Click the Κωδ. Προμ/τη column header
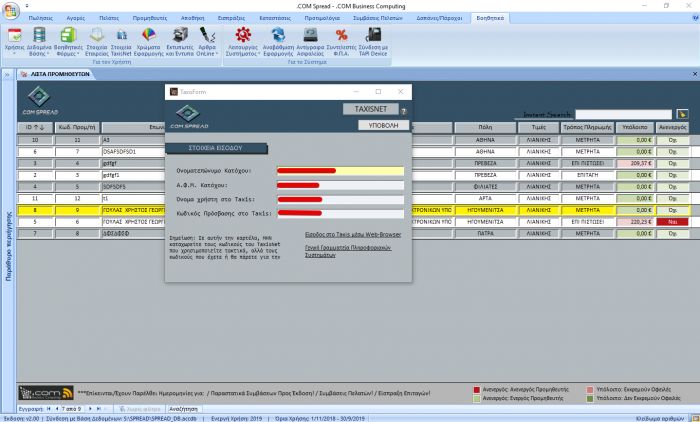700x422 pixels. click(77, 127)
